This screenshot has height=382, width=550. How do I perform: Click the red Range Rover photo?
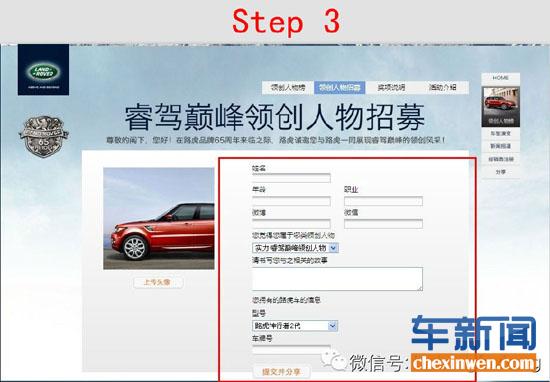coord(159,219)
